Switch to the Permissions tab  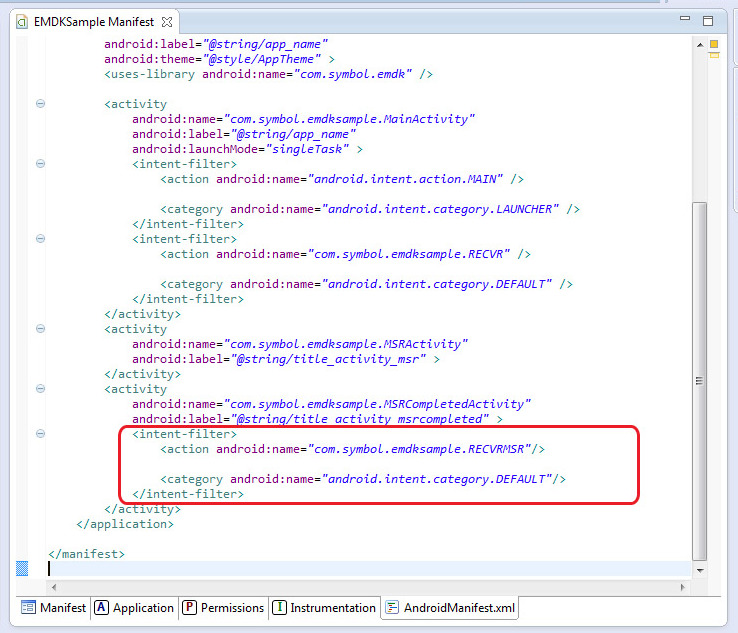232,607
